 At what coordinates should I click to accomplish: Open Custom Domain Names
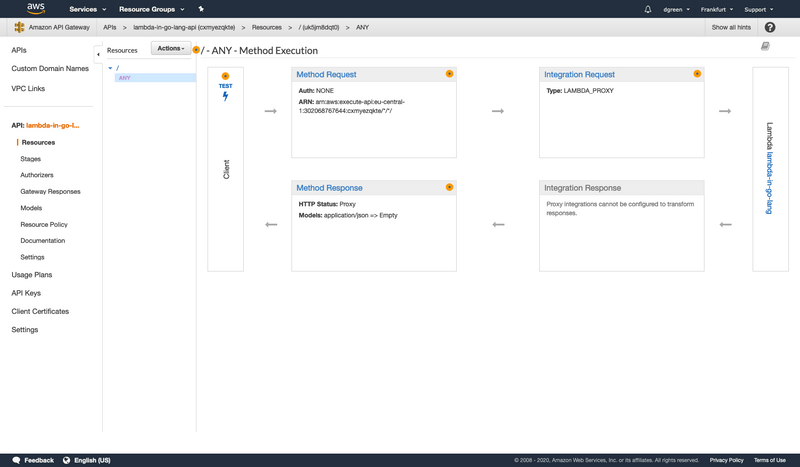tap(50, 68)
